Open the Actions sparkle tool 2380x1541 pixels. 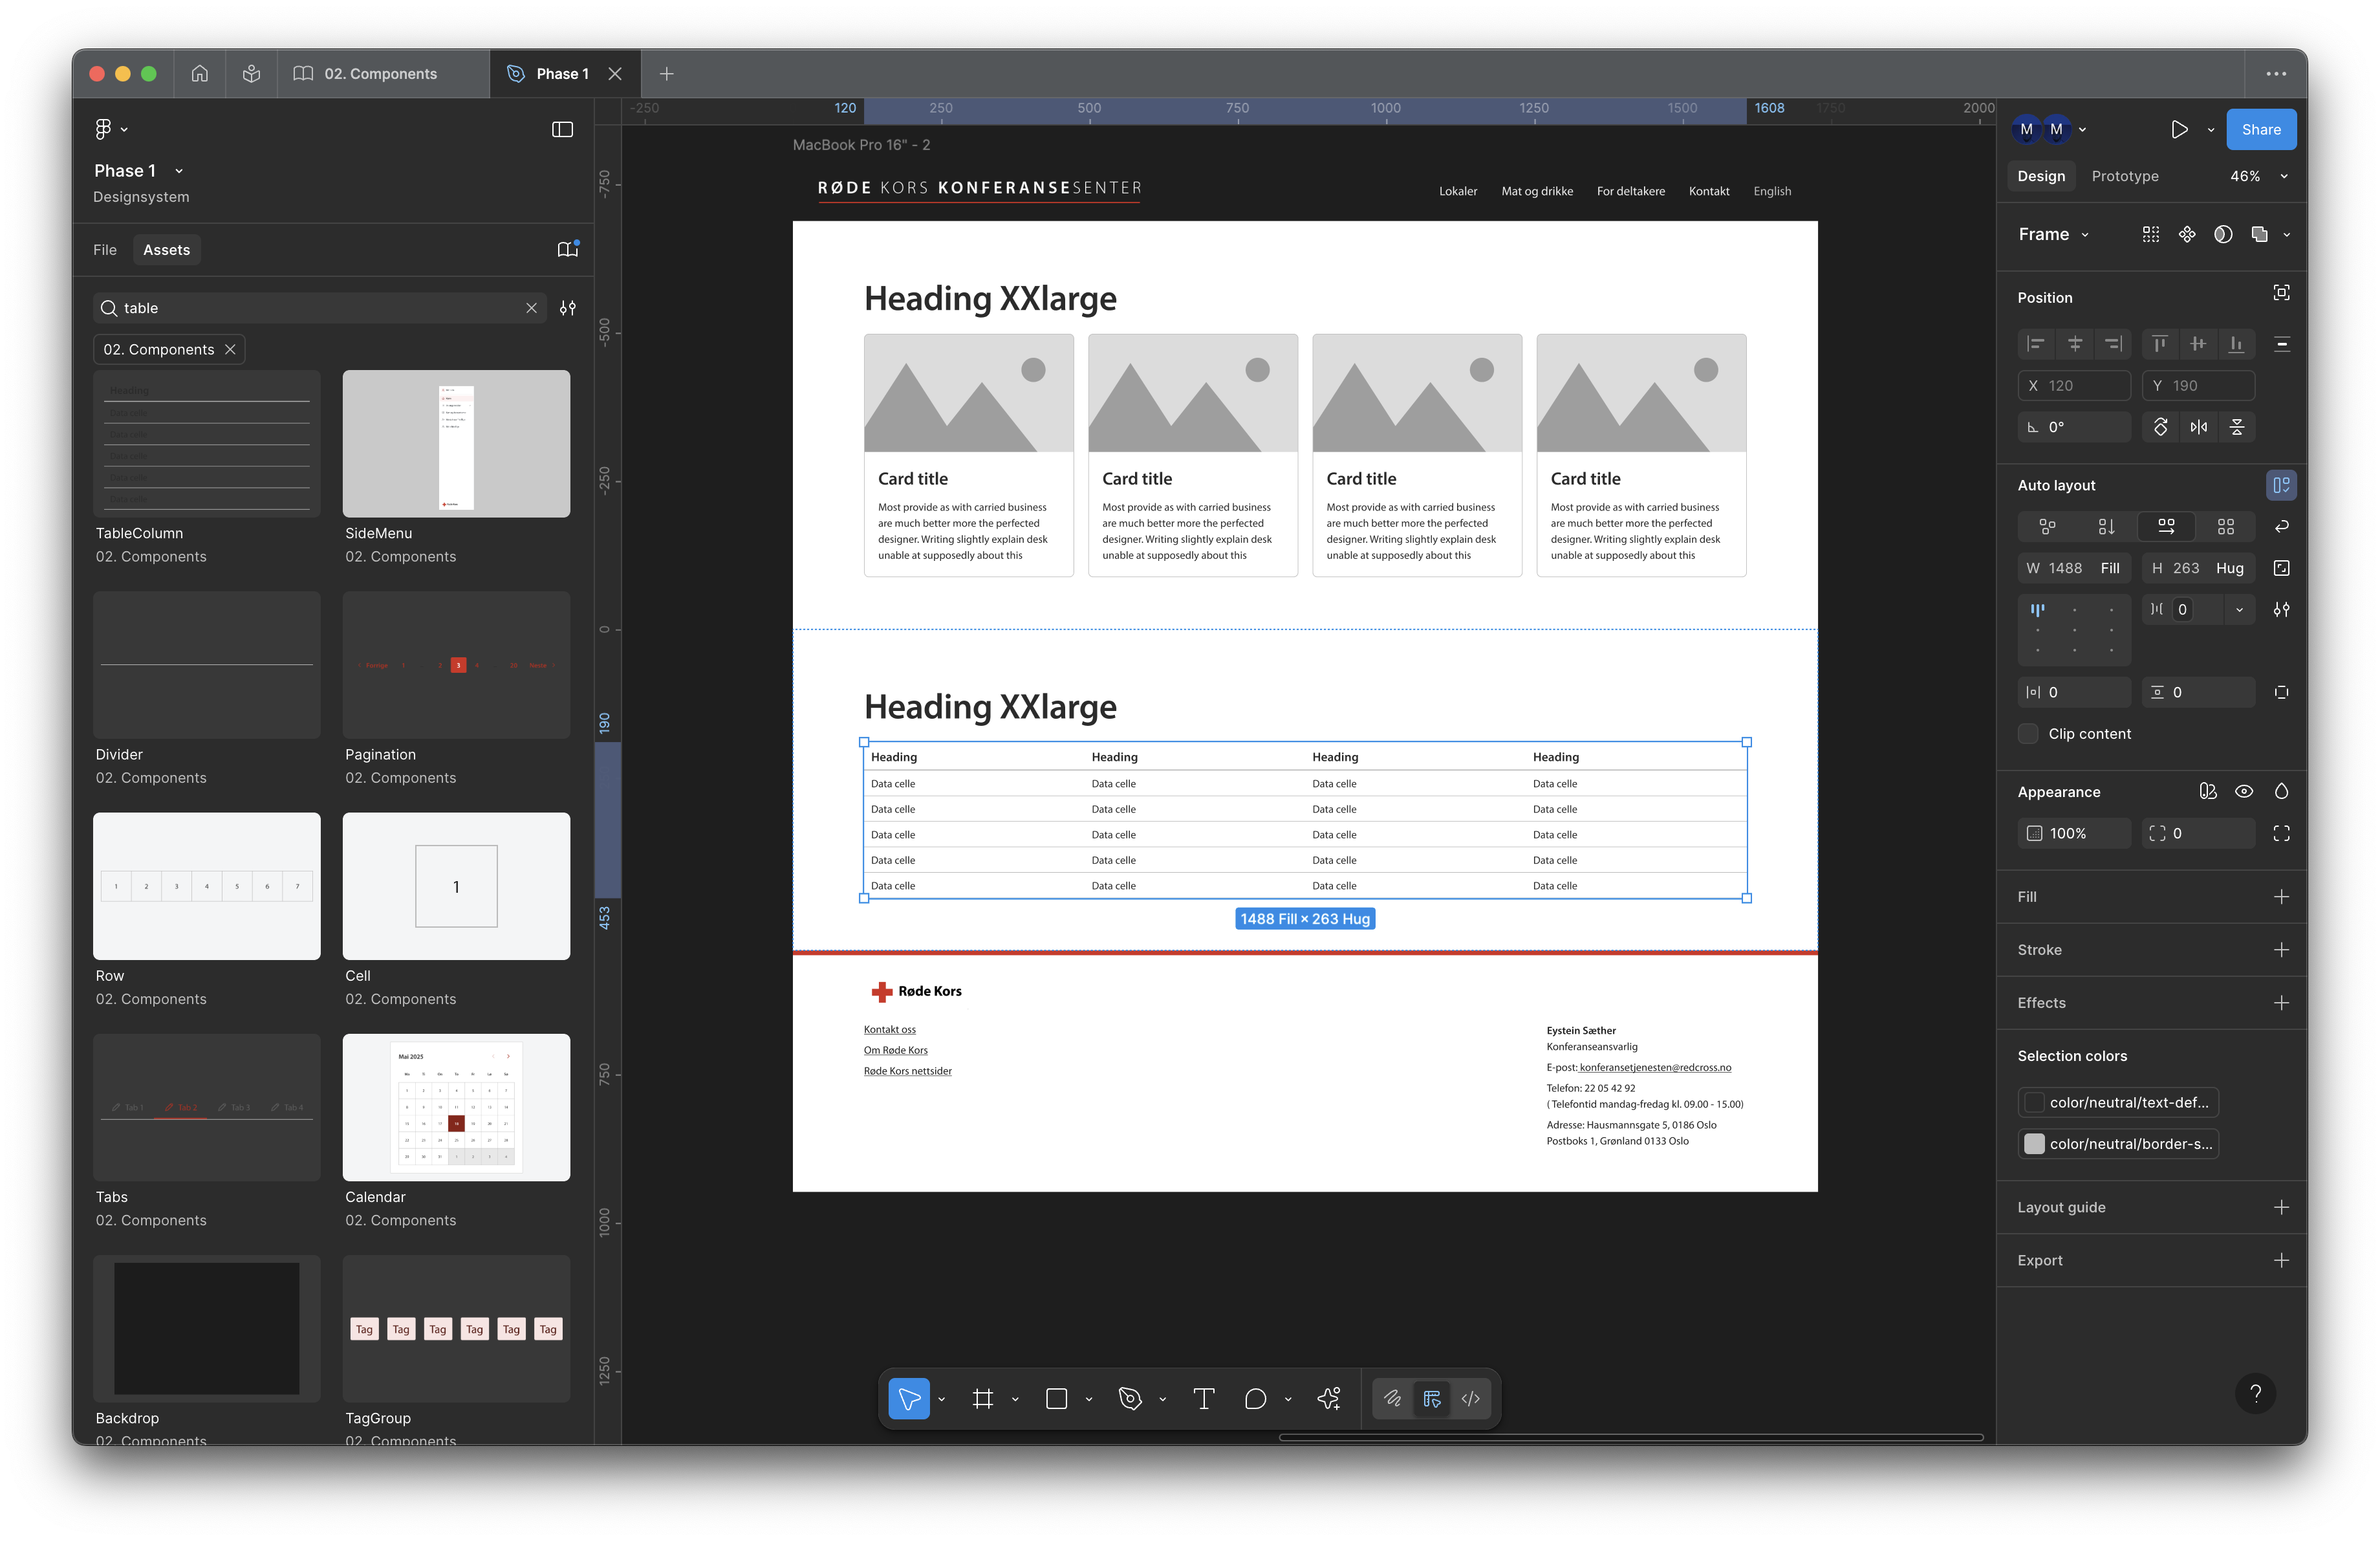1329,1398
